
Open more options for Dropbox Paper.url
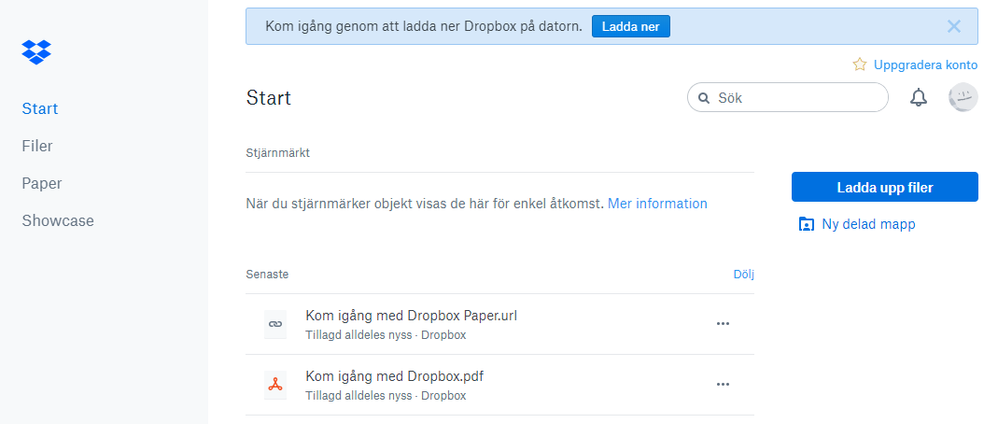723,324
